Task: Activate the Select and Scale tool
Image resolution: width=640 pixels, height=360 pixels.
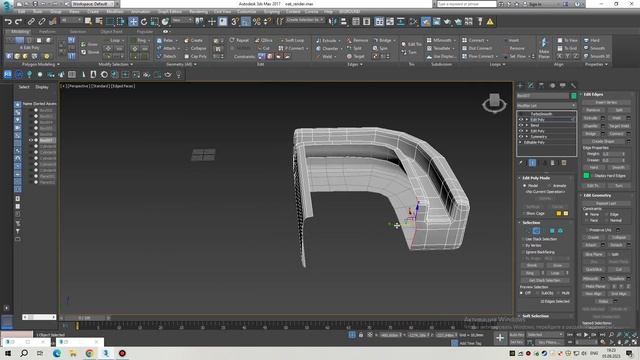Action: [x=154, y=22]
